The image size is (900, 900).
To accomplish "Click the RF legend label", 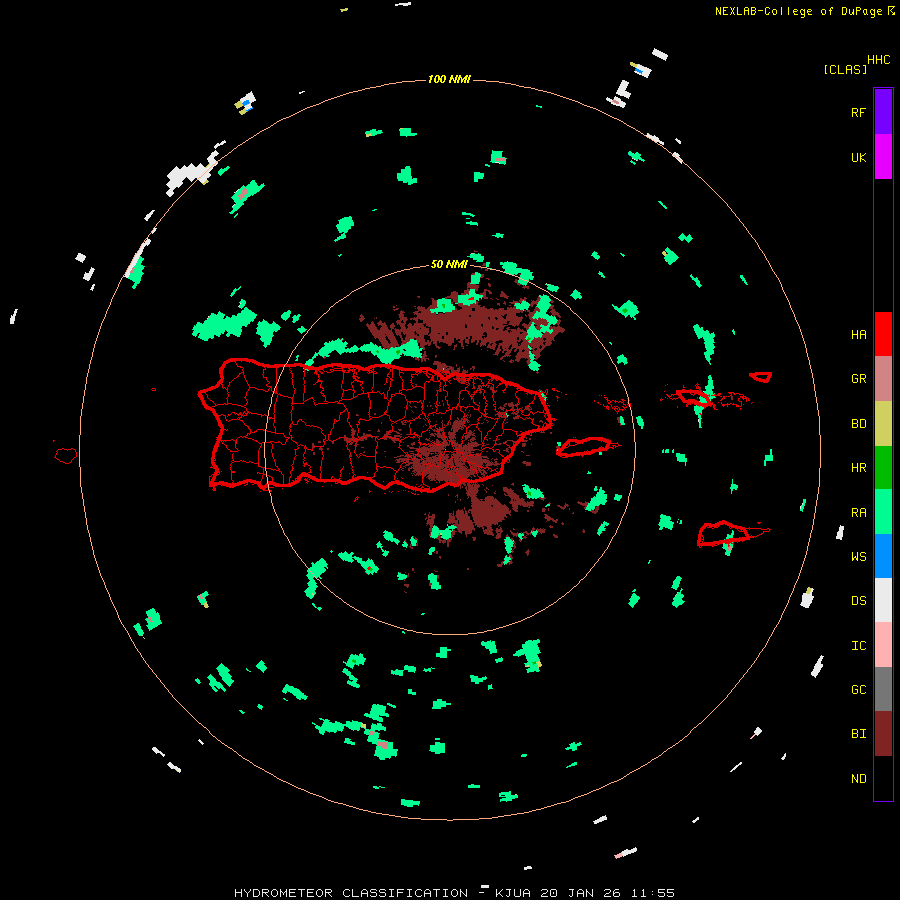I will [858, 112].
